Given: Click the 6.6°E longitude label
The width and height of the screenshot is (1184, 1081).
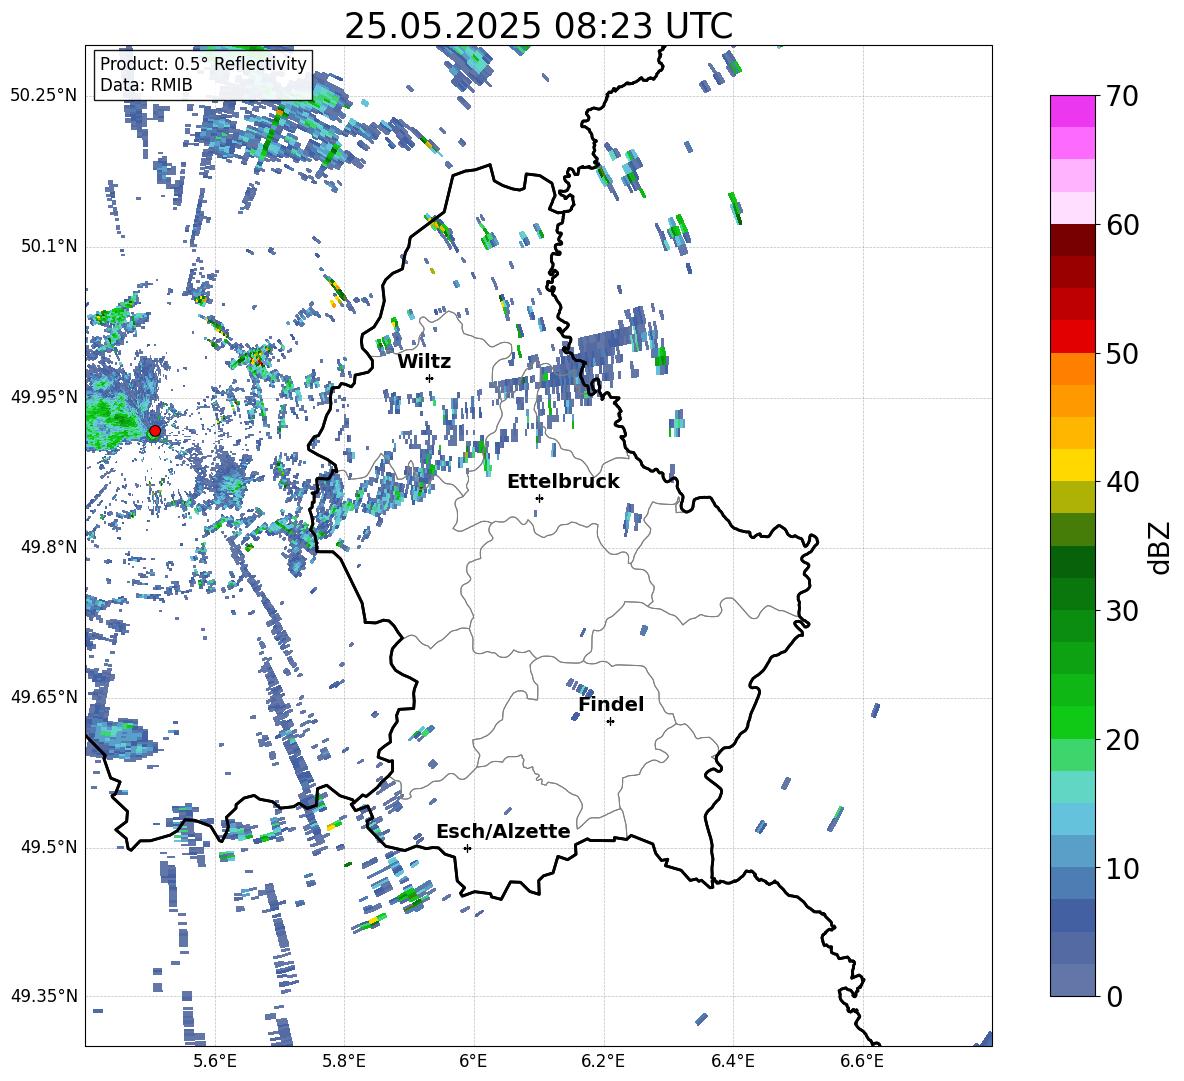Looking at the screenshot, I should (862, 1061).
